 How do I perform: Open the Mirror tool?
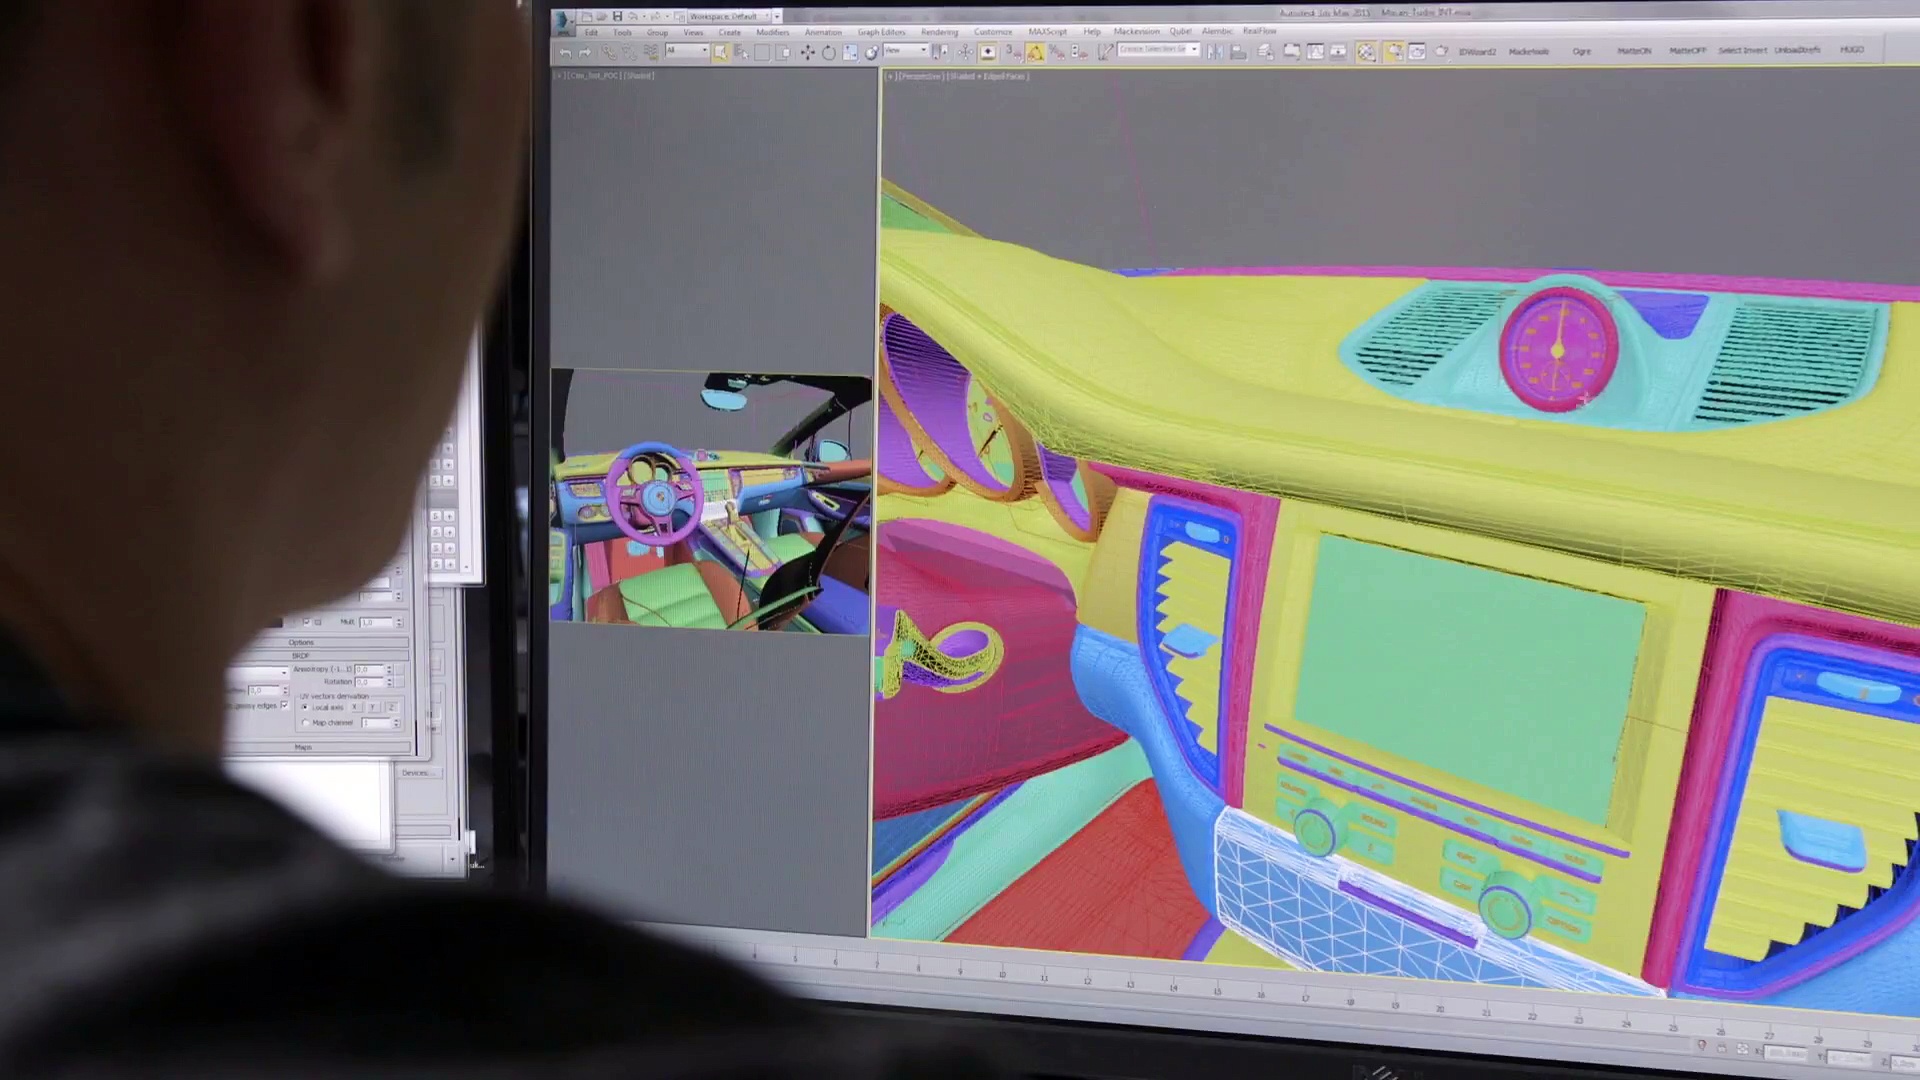tap(1215, 52)
